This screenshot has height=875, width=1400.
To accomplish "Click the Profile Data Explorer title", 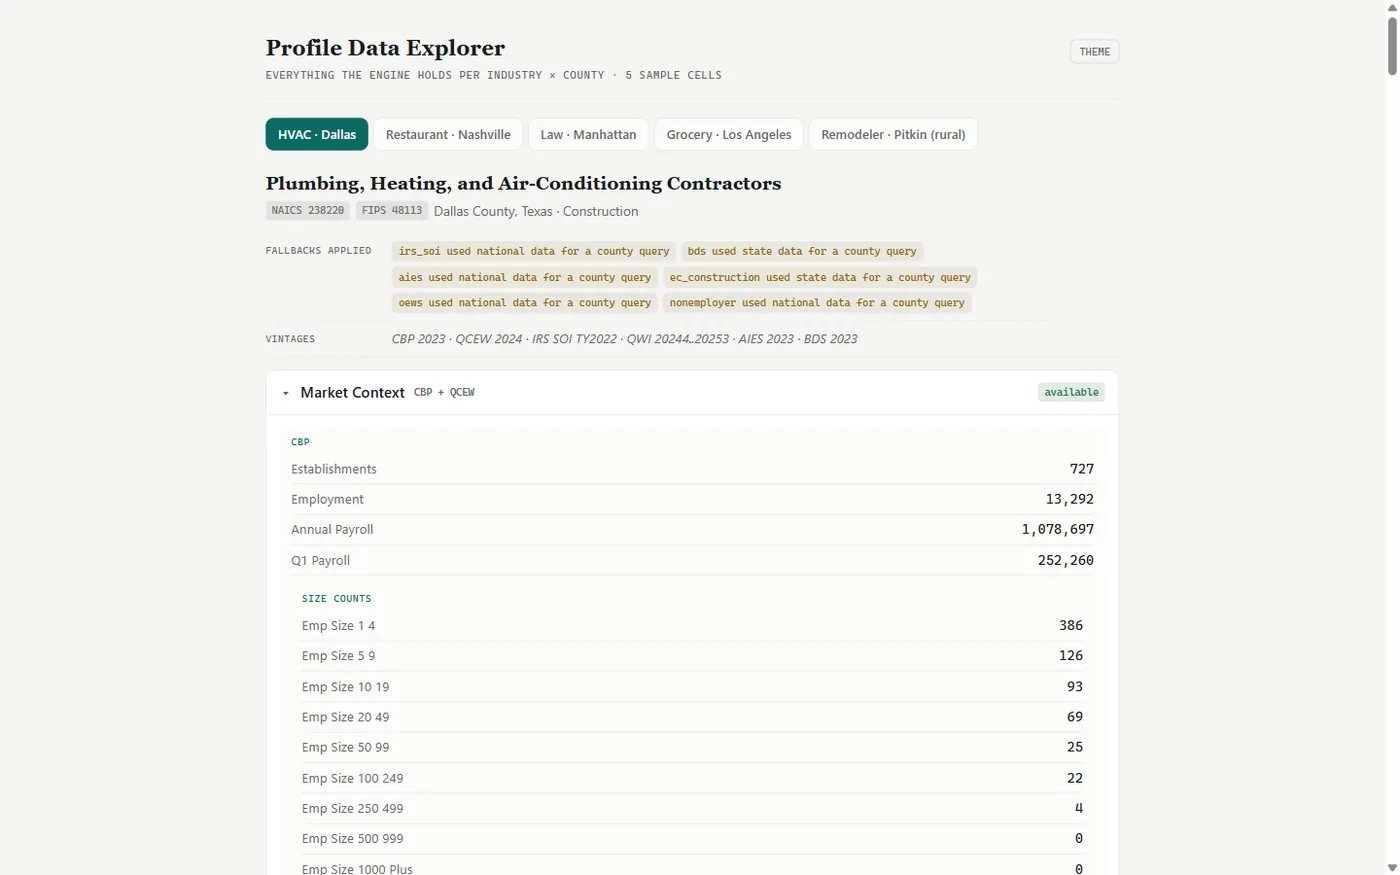I will [385, 47].
